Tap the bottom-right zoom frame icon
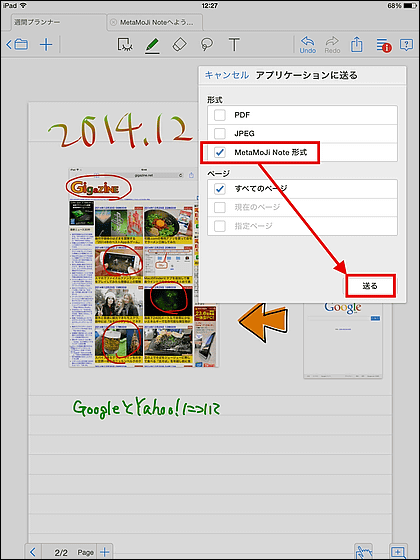420x560 pixels. tap(399, 552)
